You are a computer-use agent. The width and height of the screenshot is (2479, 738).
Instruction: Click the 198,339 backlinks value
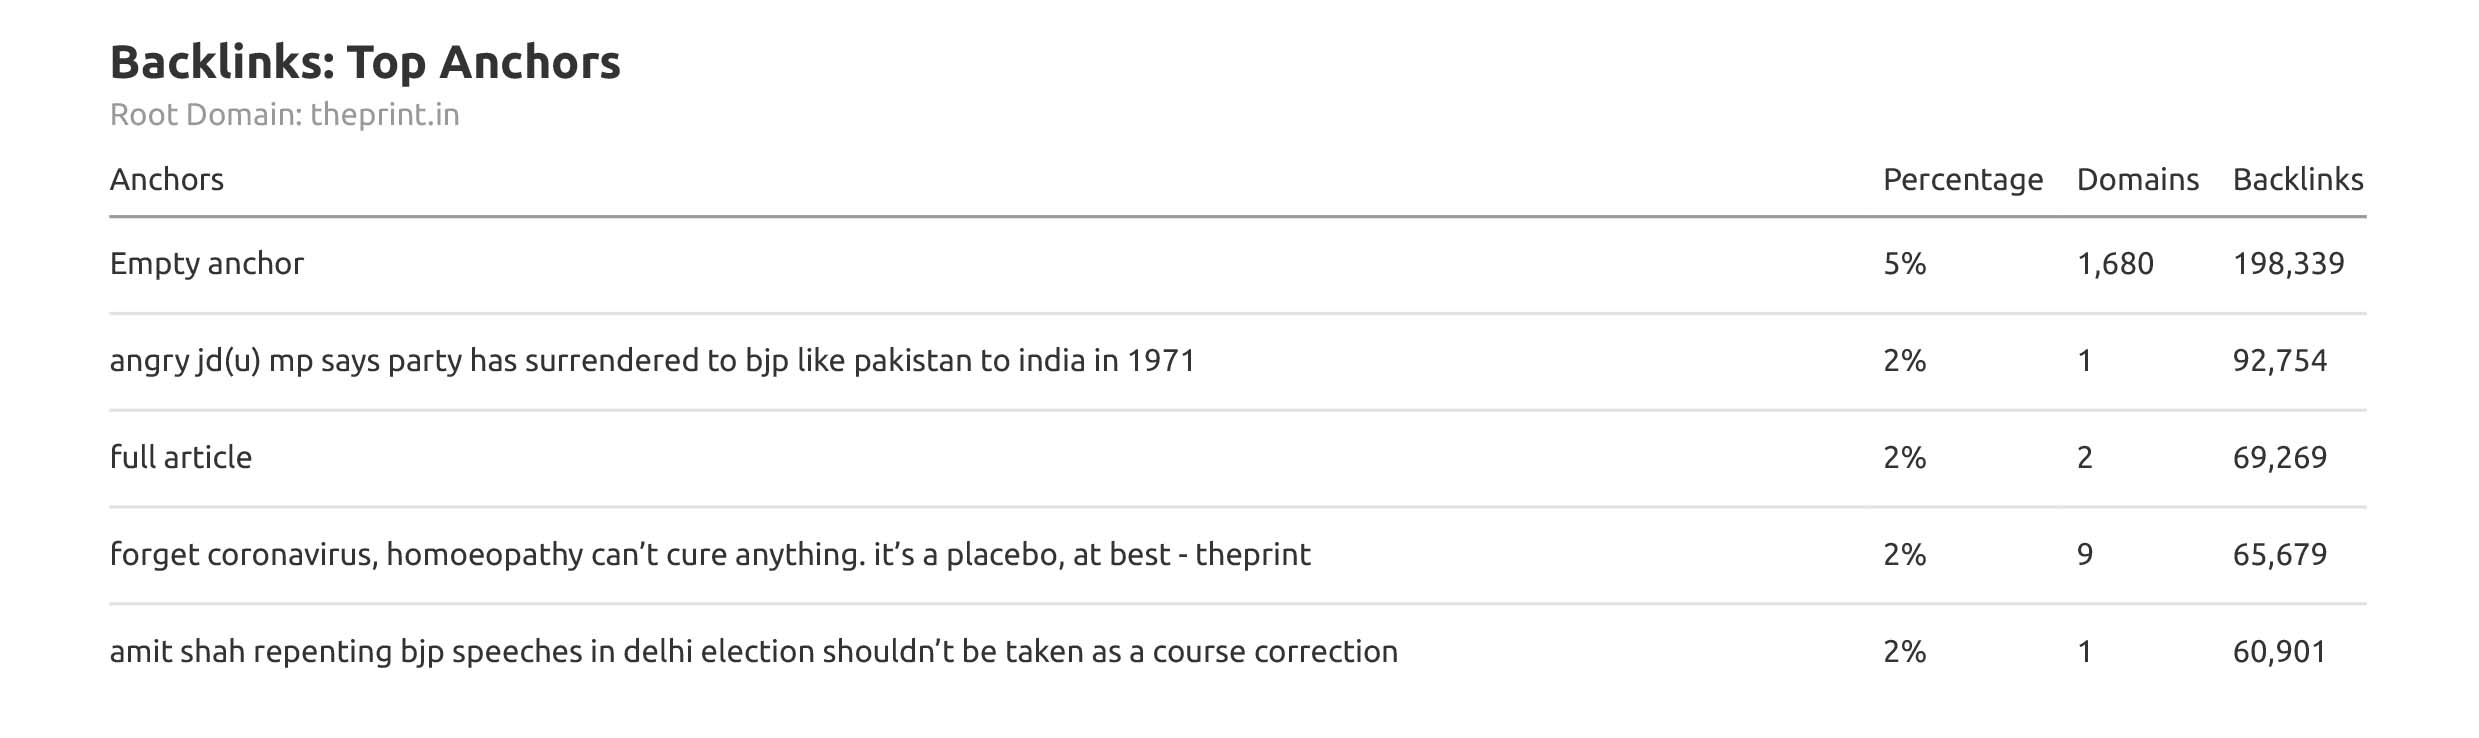coord(2288,264)
